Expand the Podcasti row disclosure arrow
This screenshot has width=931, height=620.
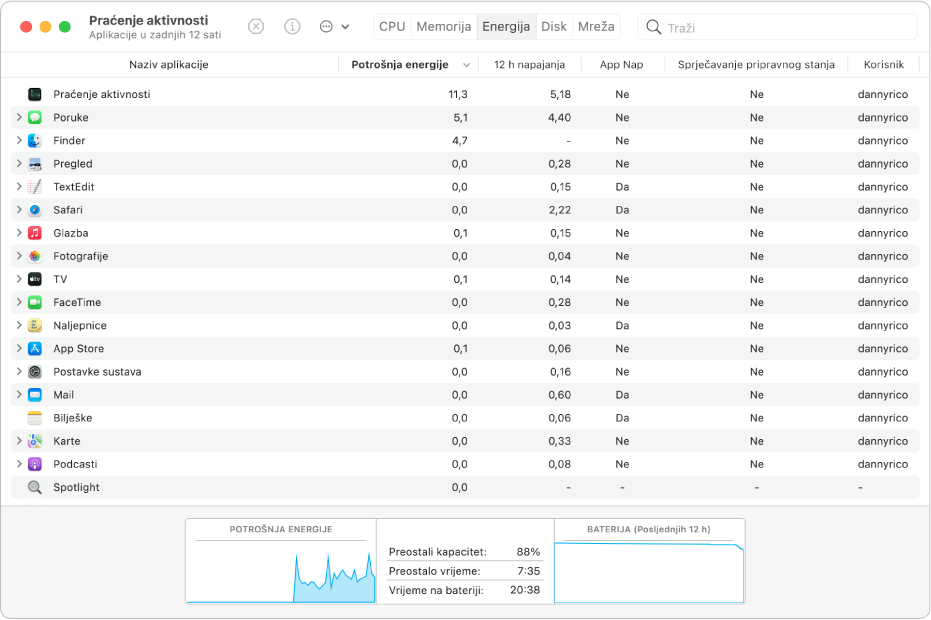(19, 464)
